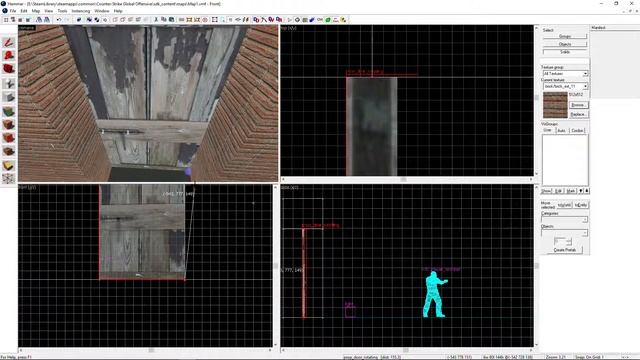Viewport: 640px width, 360px height.
Task: Switch to the Cordon VisGroups tab
Action: [577, 130]
